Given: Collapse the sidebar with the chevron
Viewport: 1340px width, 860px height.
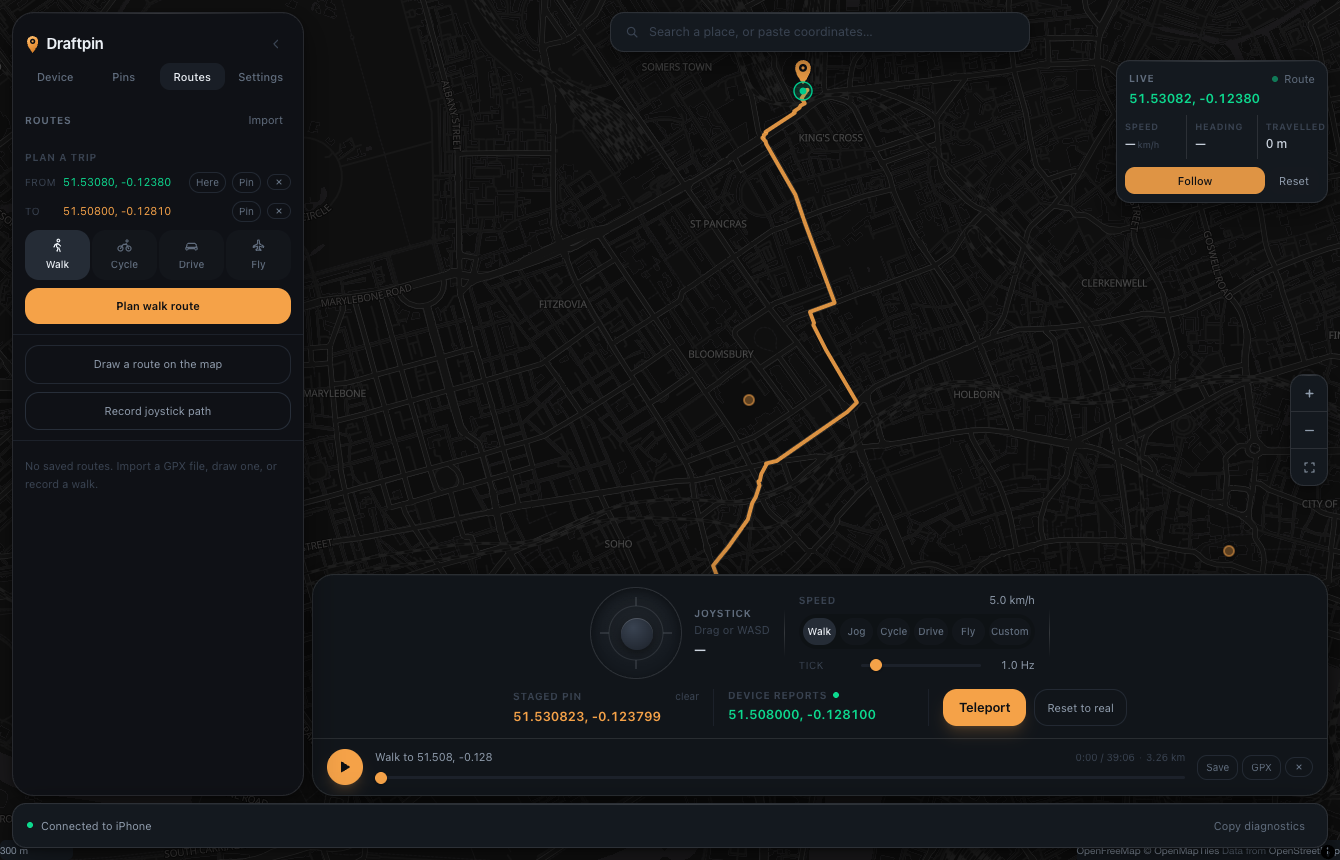Looking at the screenshot, I should tap(276, 44).
